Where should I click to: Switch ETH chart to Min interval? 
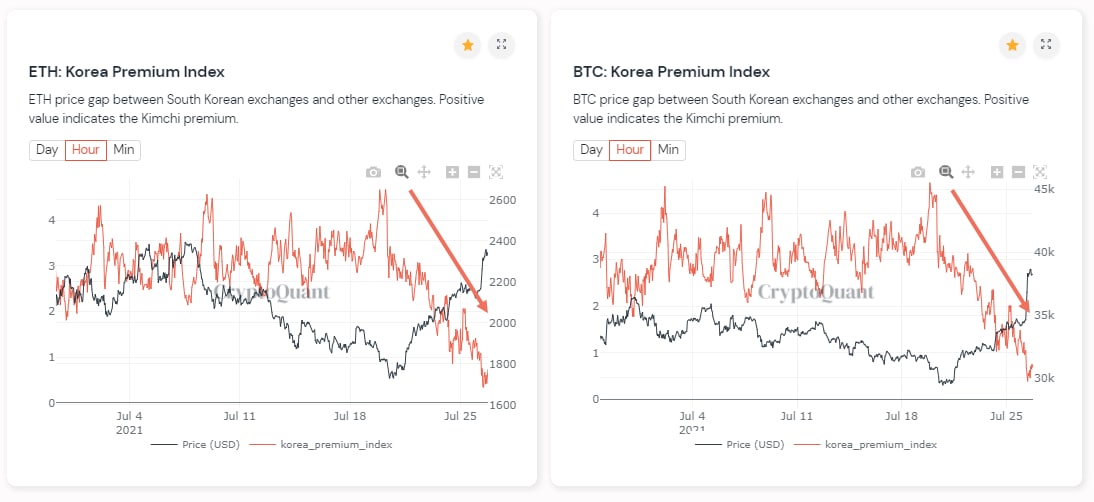[124, 150]
